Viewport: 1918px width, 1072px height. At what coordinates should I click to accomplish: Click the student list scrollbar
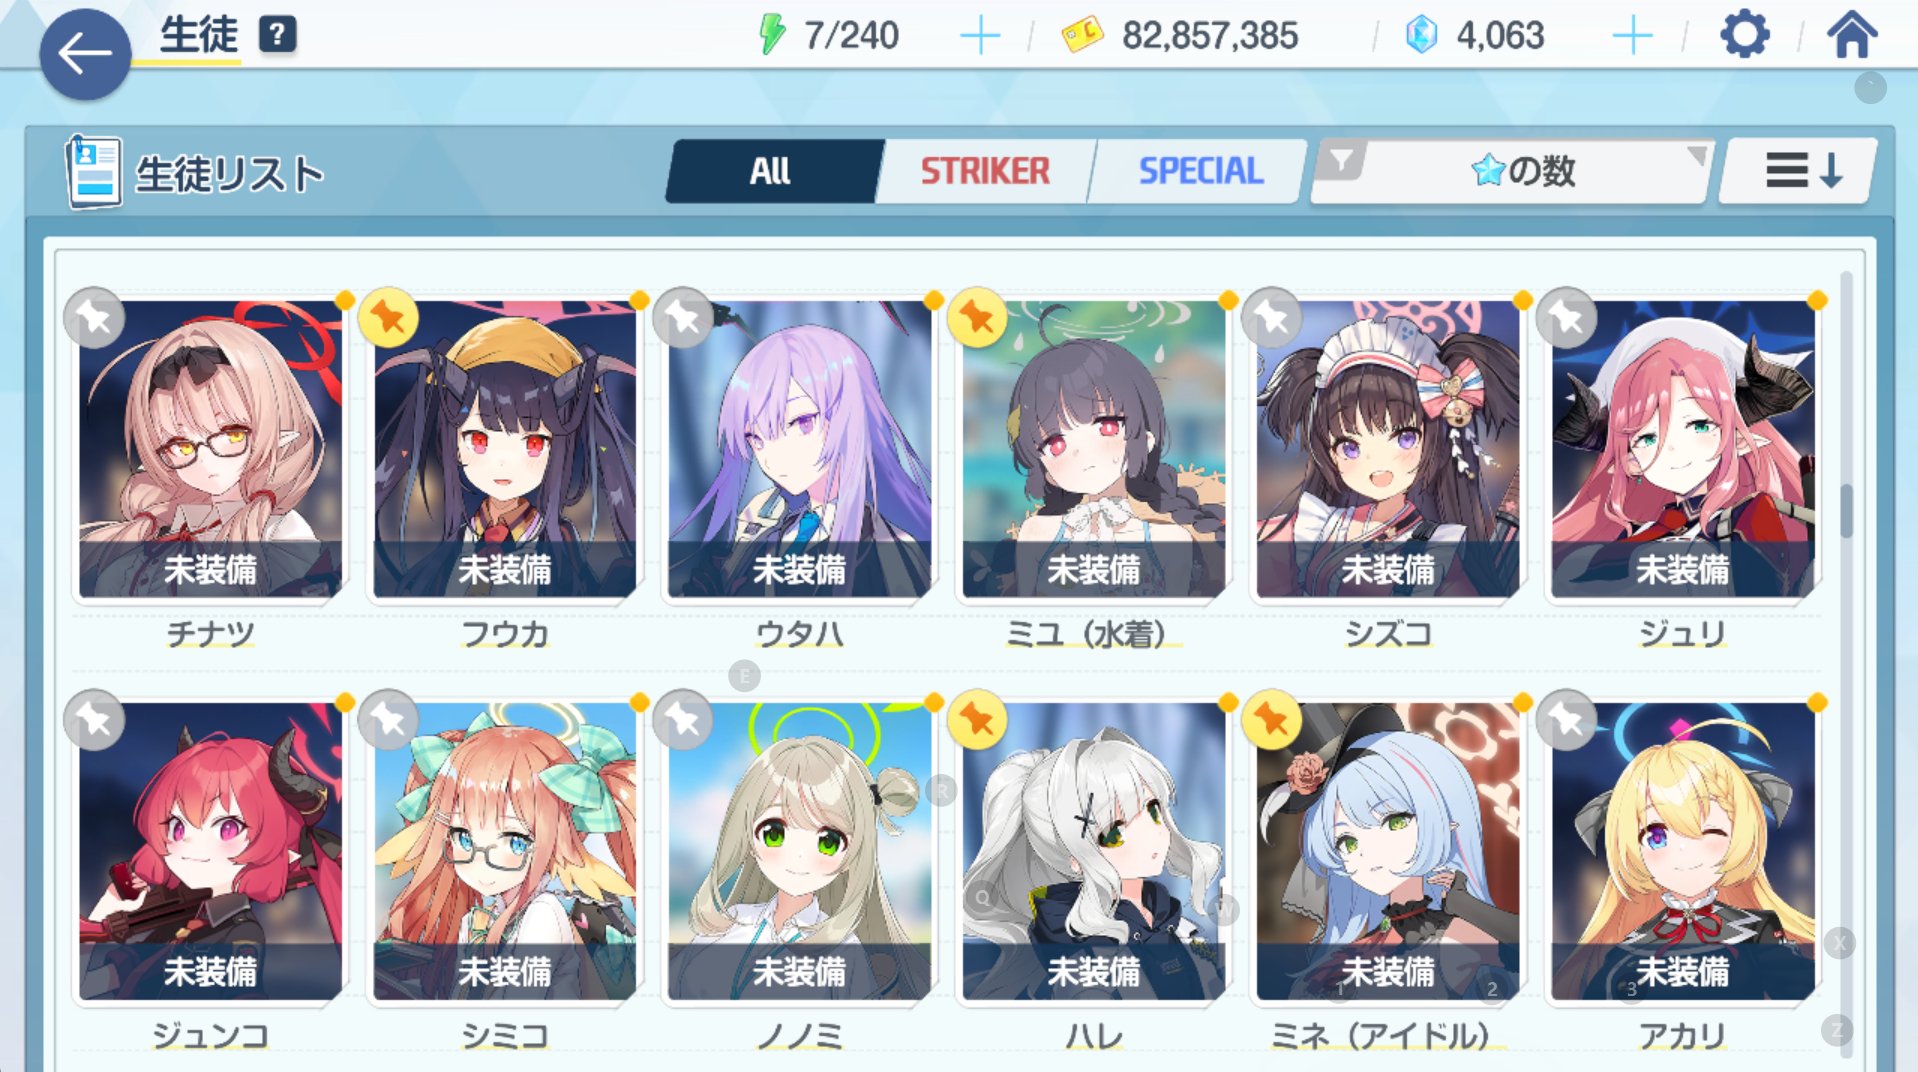pyautogui.click(x=1846, y=510)
